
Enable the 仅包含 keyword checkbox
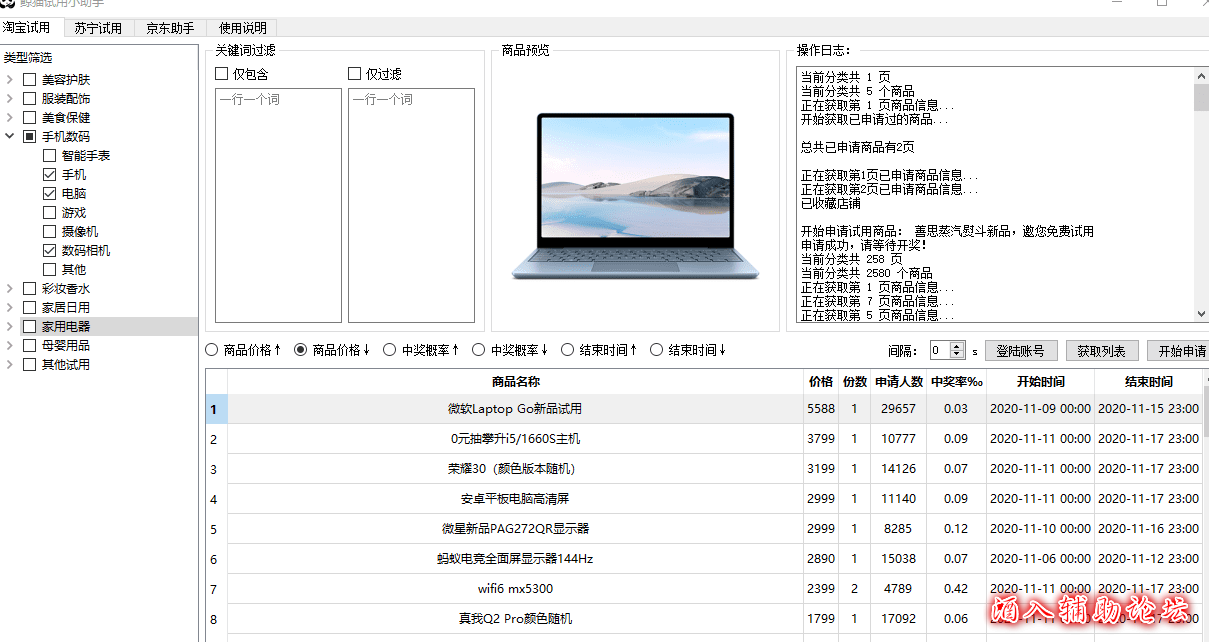[x=221, y=74]
